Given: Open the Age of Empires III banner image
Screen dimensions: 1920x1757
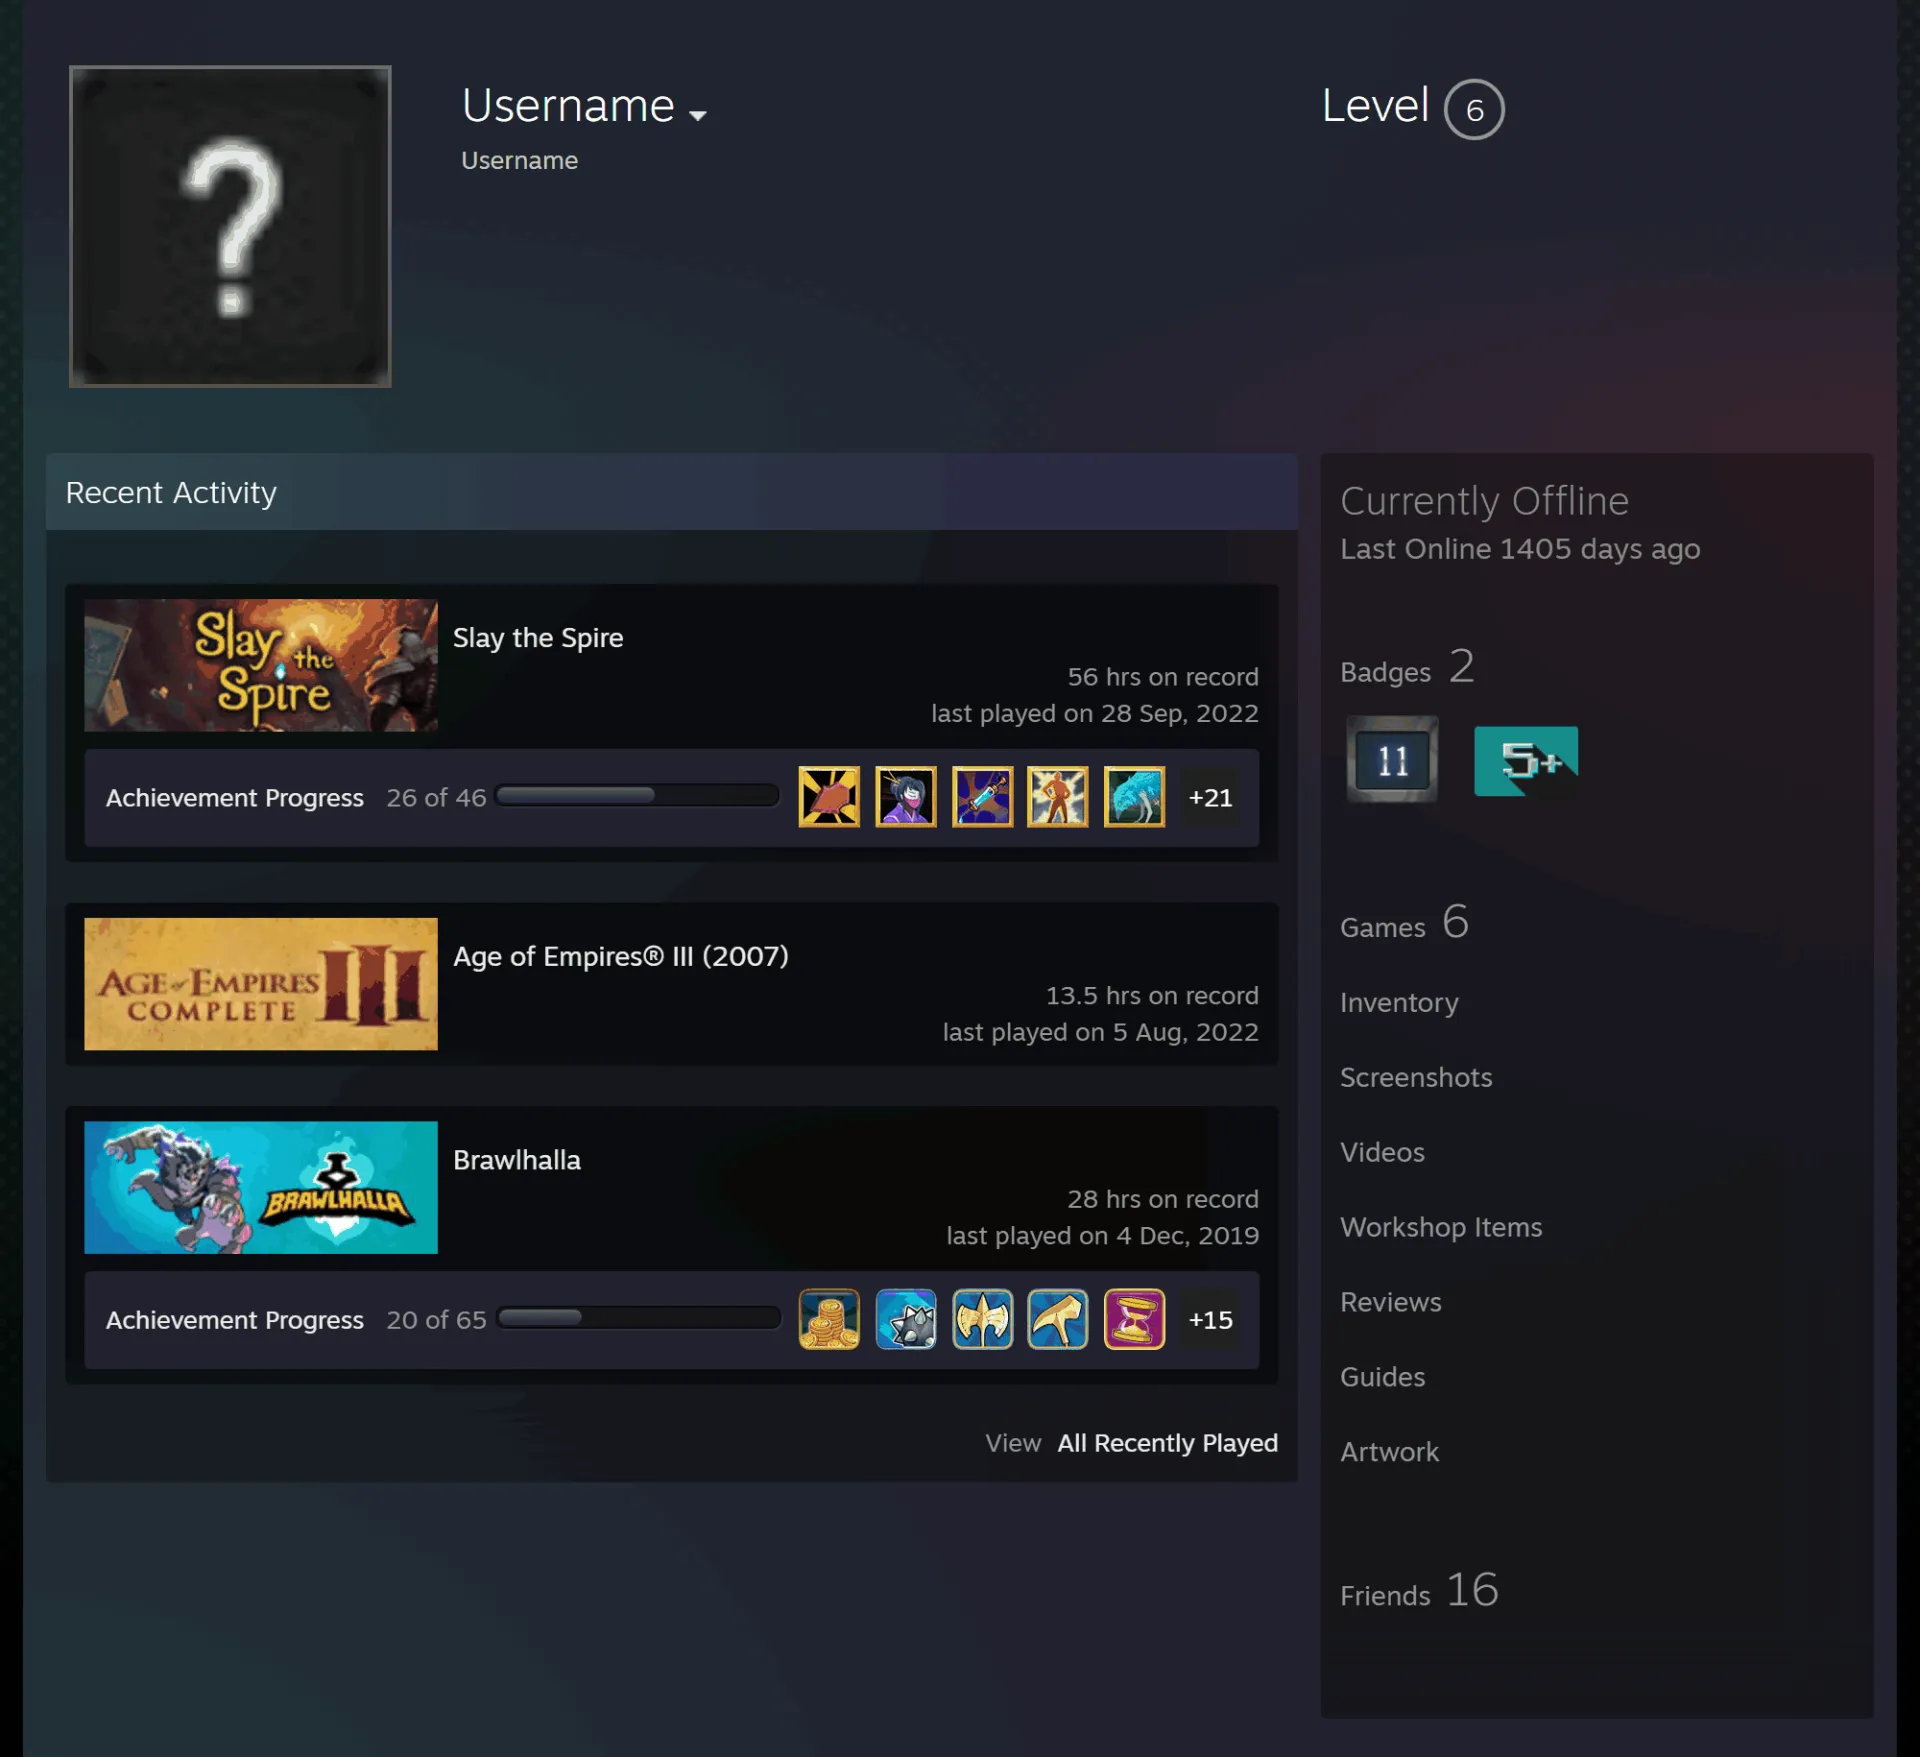Looking at the screenshot, I should (x=261, y=984).
